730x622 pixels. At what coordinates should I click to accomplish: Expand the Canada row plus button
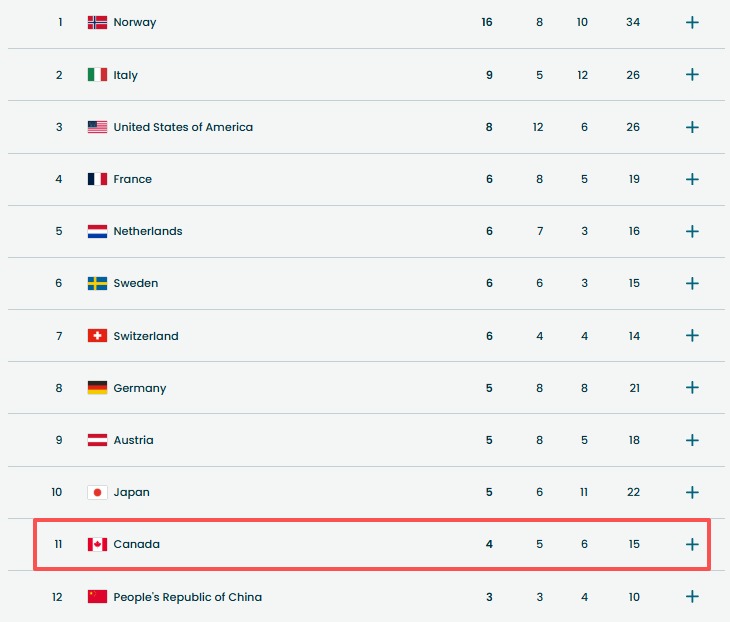(692, 544)
